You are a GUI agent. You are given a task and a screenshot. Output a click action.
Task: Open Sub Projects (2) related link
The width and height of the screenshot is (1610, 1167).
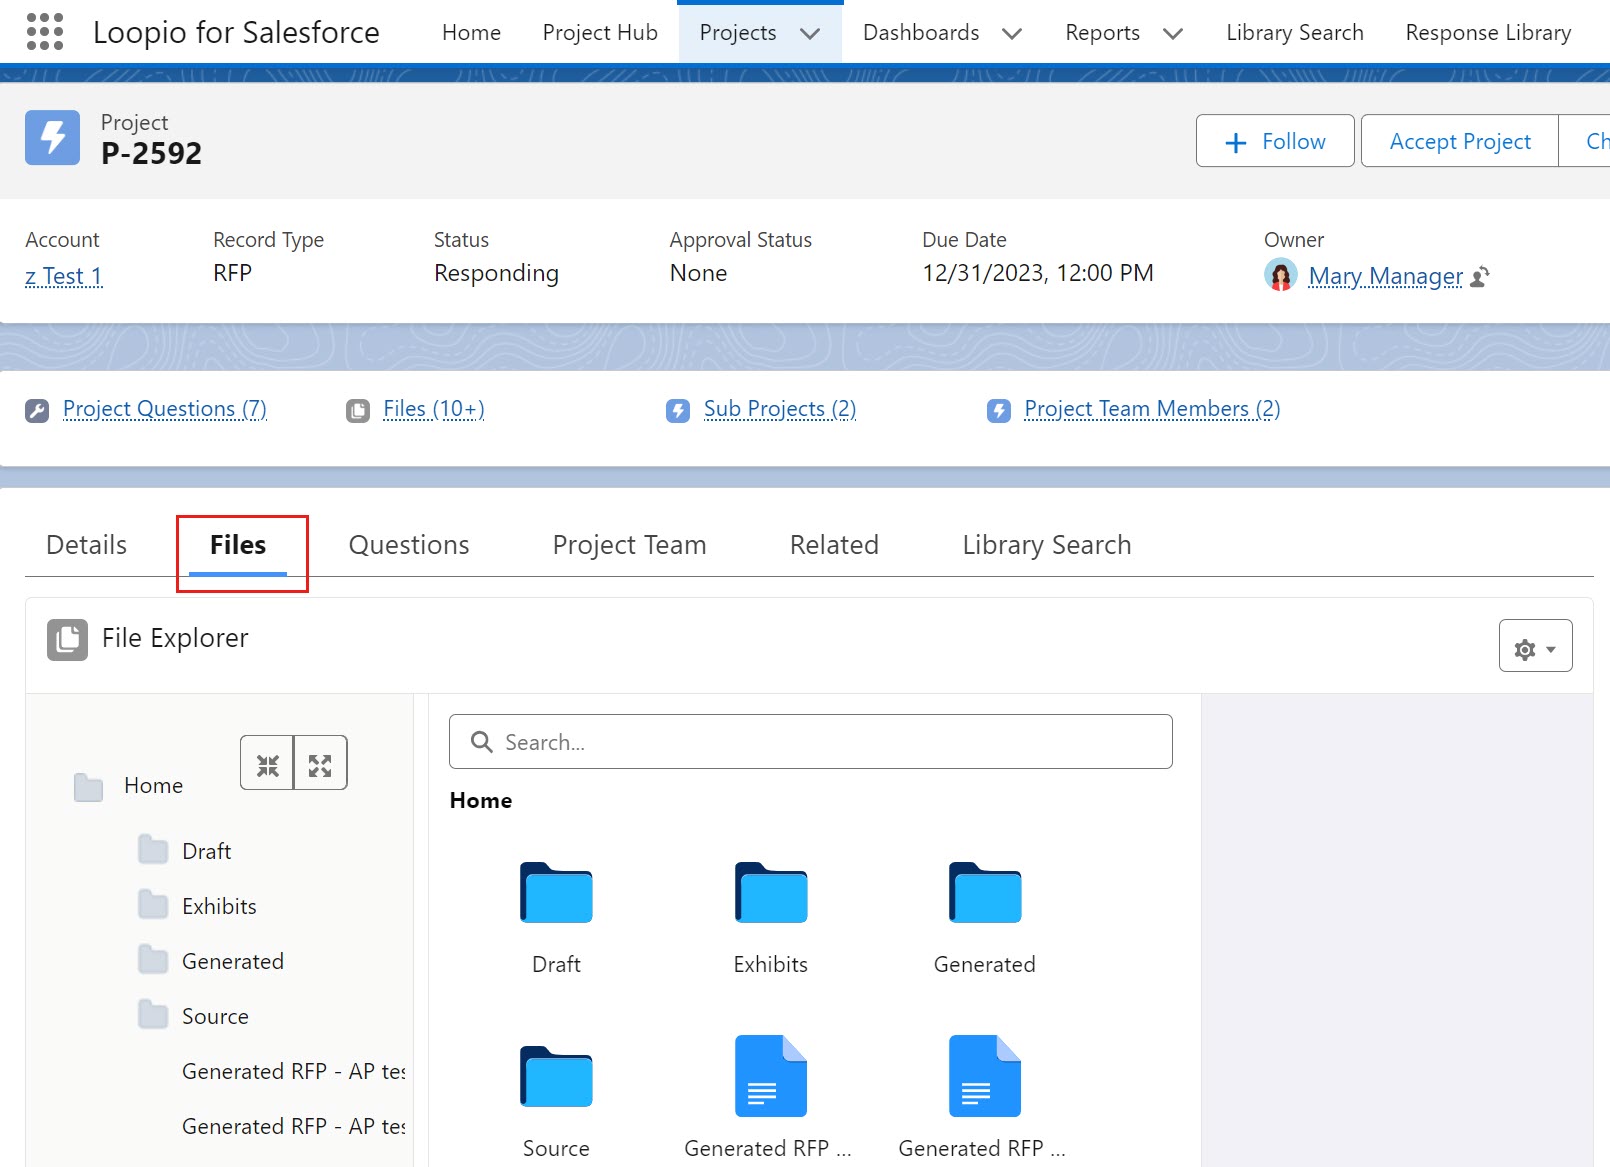[x=780, y=409]
